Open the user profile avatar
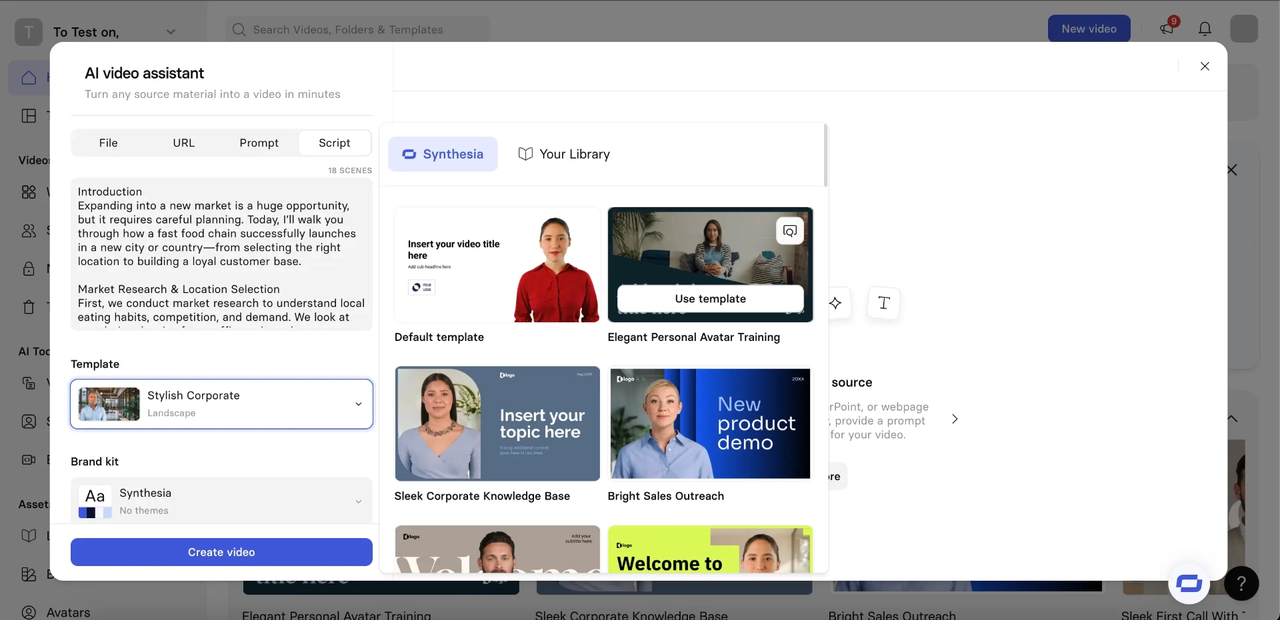 coord(1244,28)
